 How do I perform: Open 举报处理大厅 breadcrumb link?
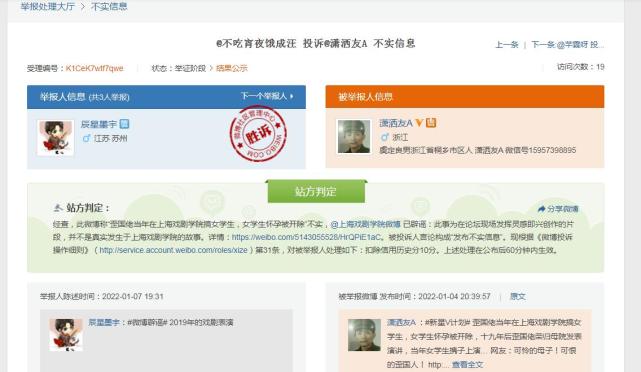coord(47,7)
